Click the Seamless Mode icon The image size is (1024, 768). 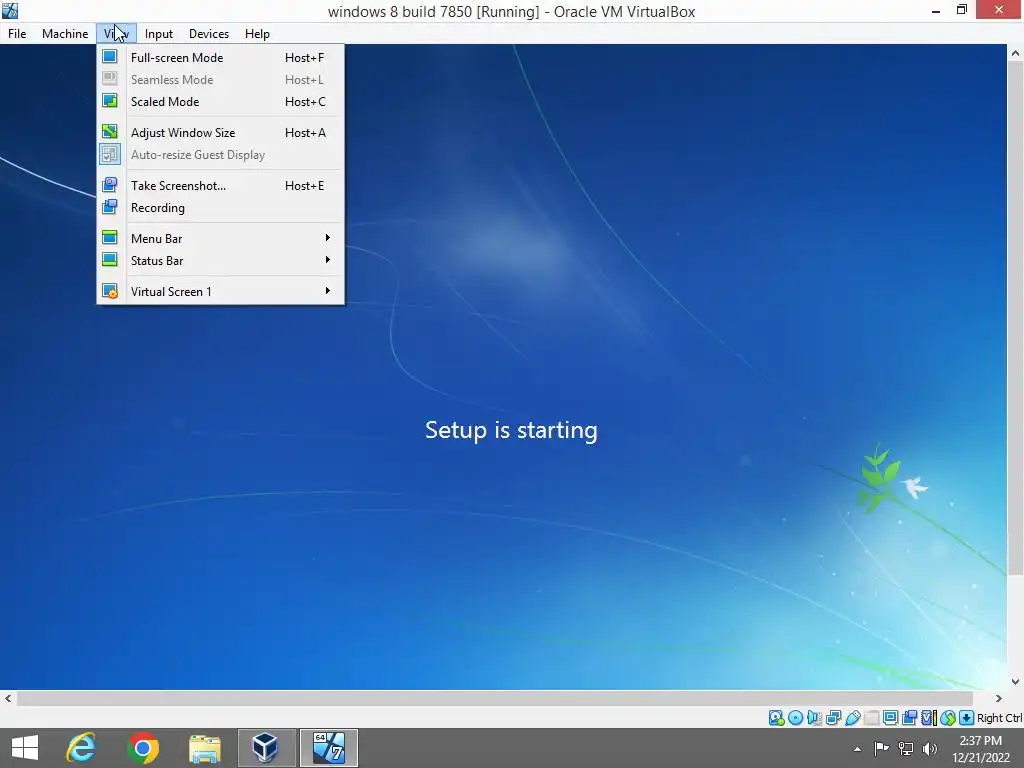(x=110, y=79)
